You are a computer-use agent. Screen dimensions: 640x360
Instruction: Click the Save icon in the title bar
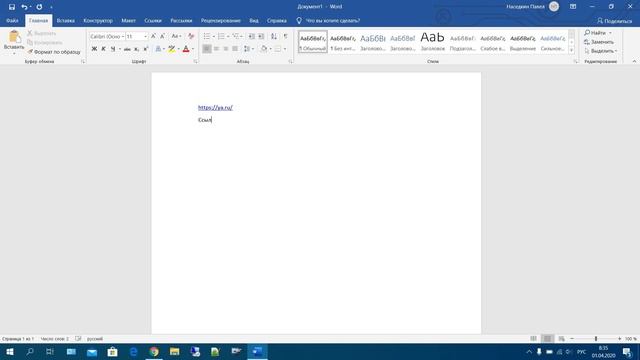12,7
